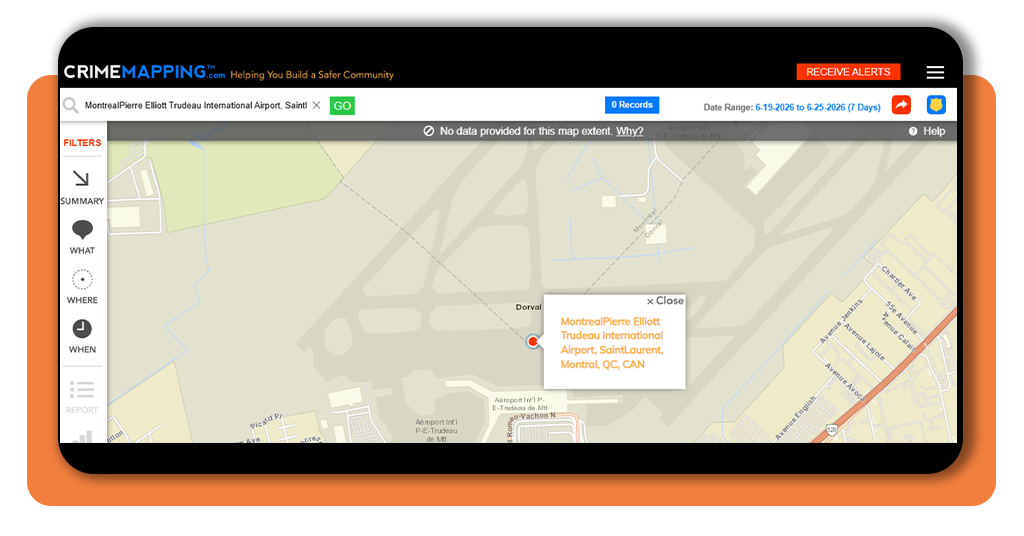This screenshot has height=536, width=1024.
Task: Click the 'Avenue Jenkins' street label
Action: 841,321
